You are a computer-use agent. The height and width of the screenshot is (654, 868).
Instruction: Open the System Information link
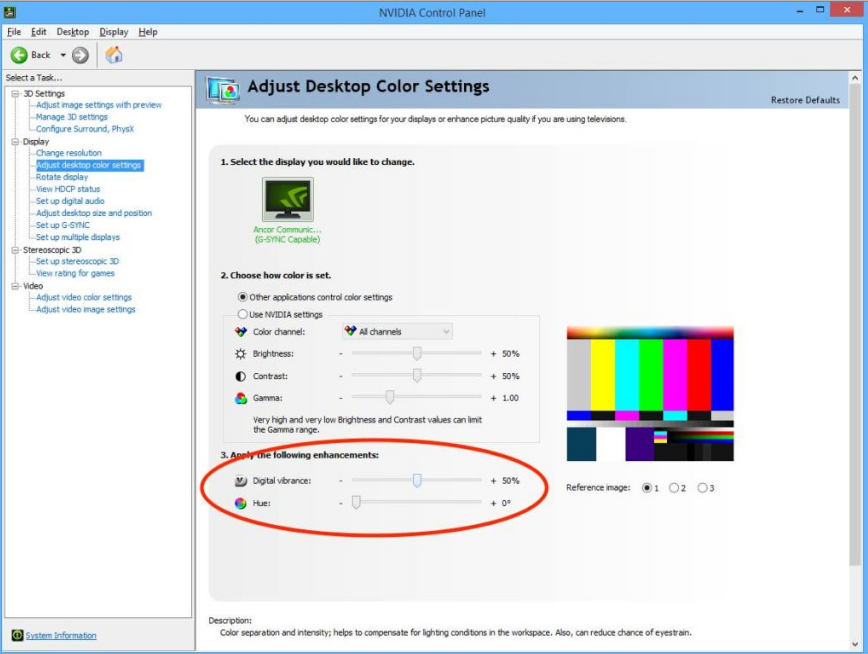(x=61, y=635)
